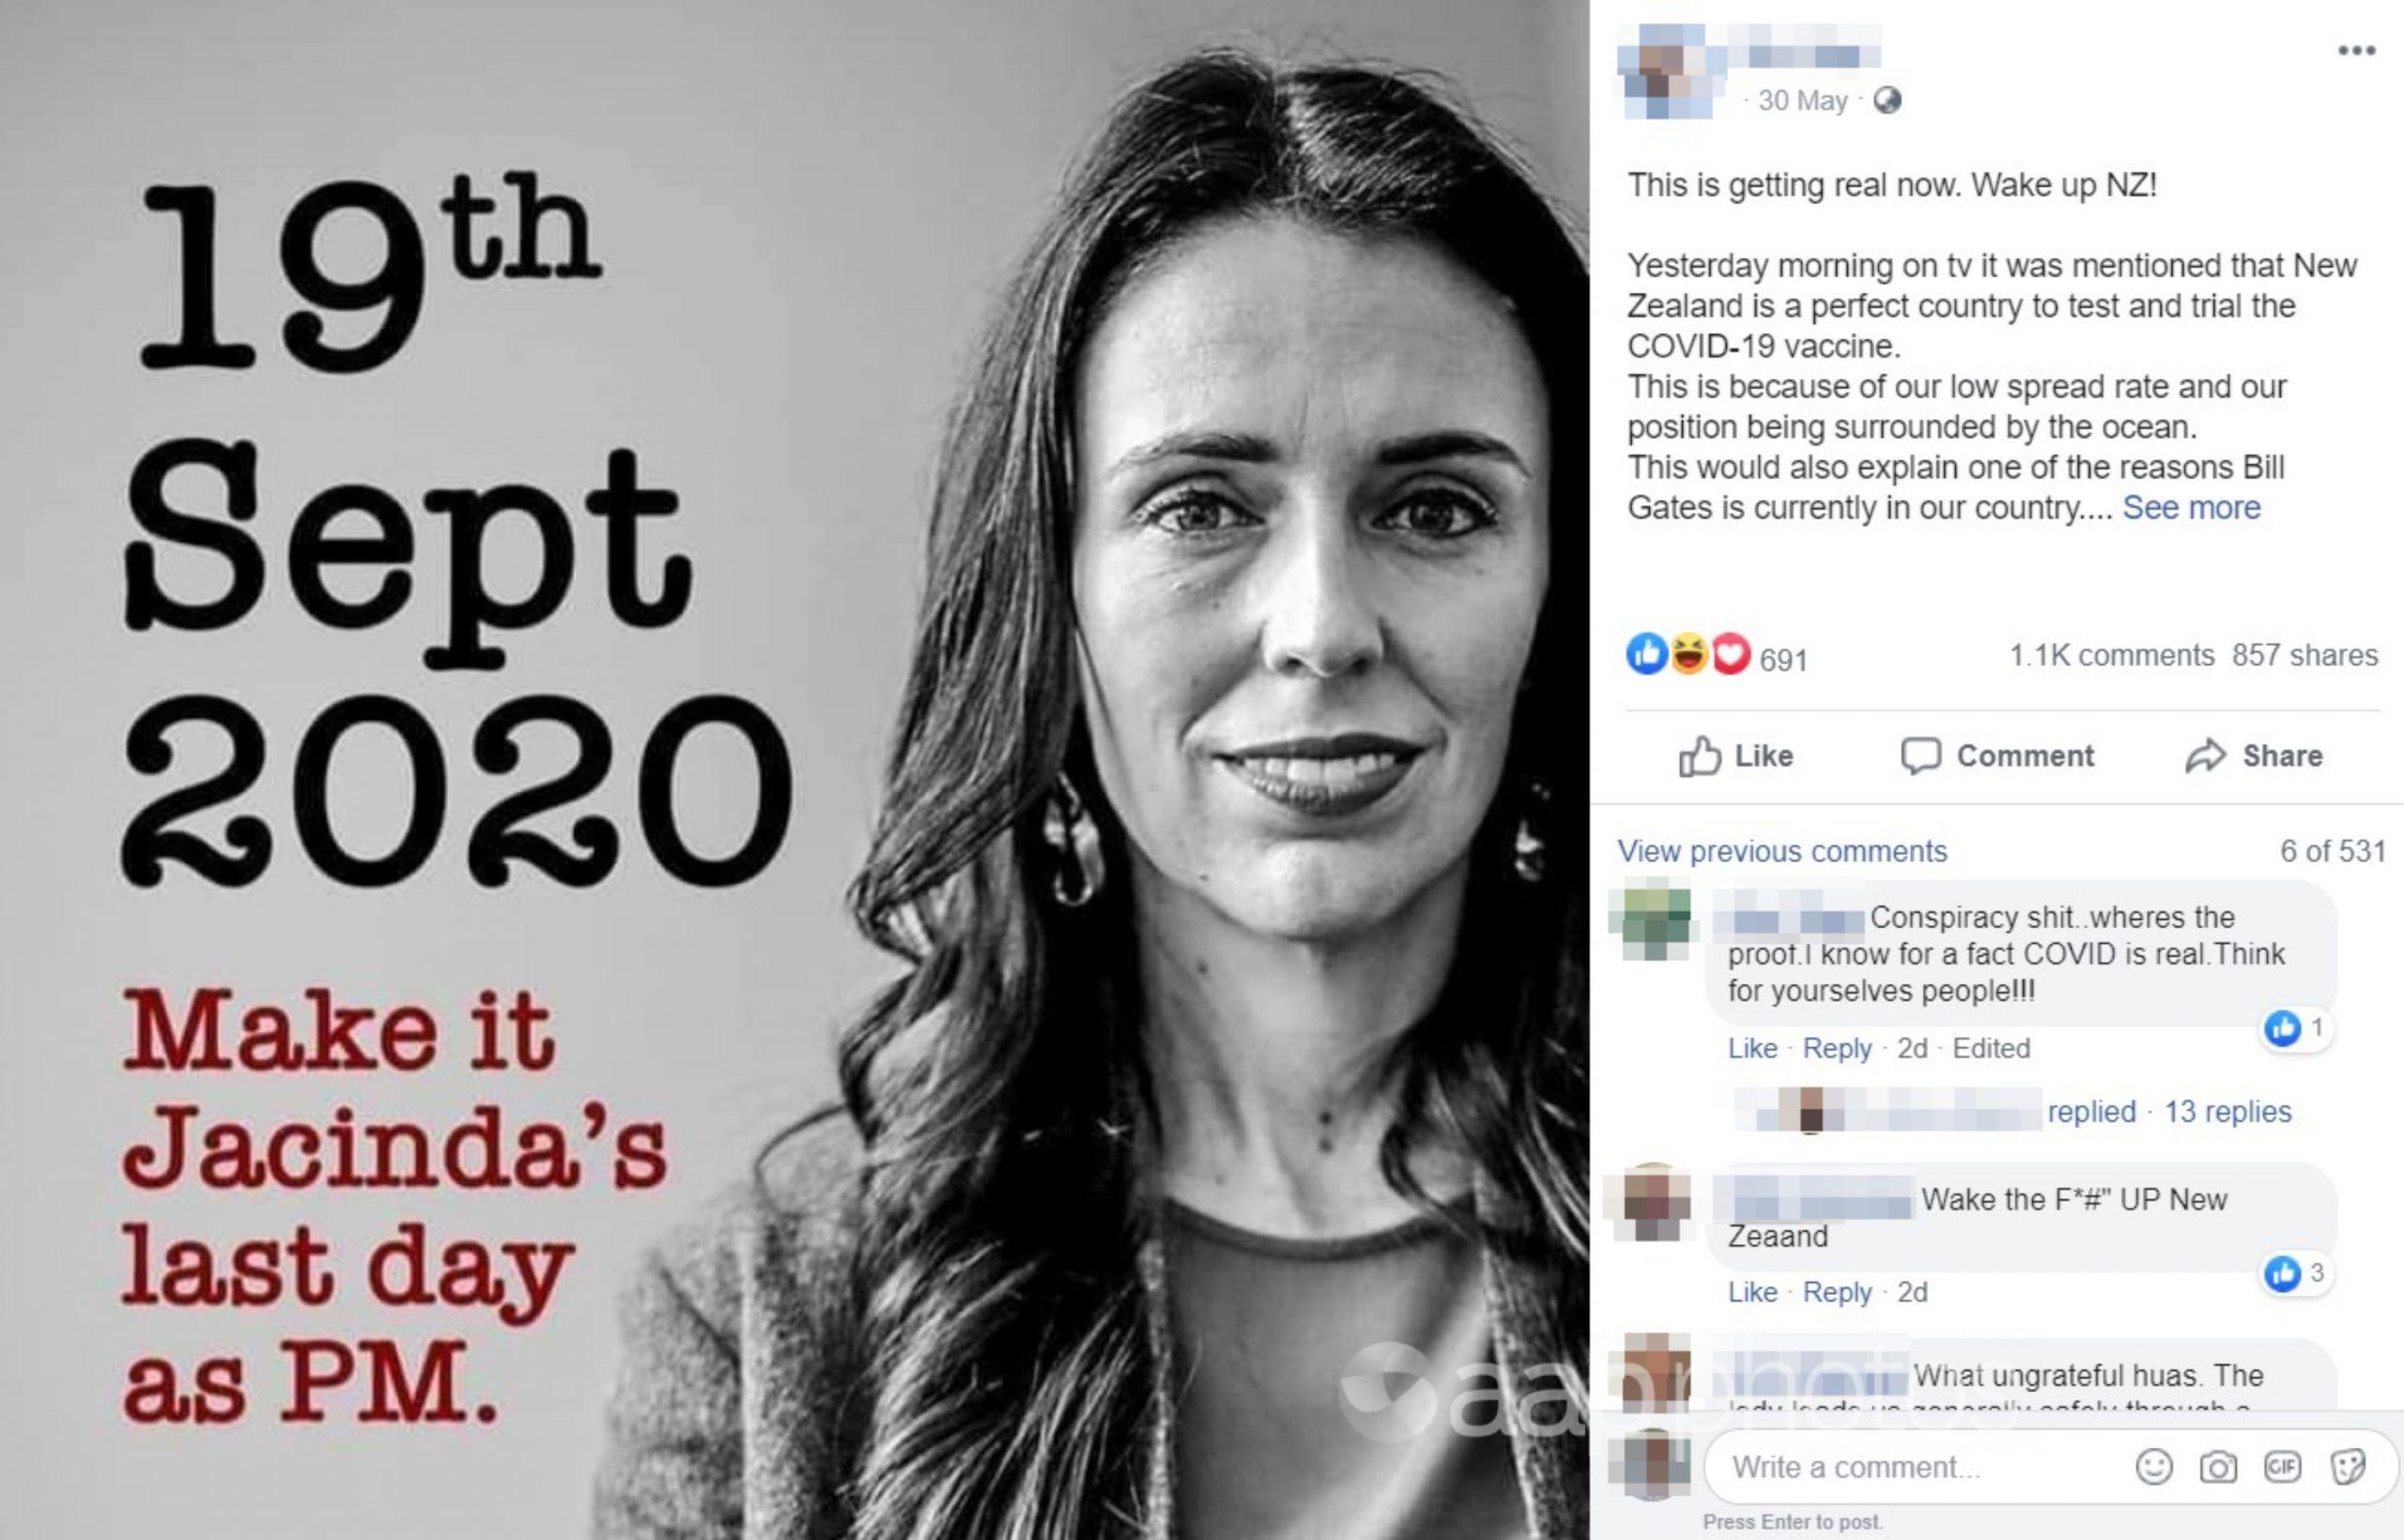Viewport: 2404px width, 1540px height.
Task: Attach a photo using the camera icon
Action: [x=2217, y=1467]
